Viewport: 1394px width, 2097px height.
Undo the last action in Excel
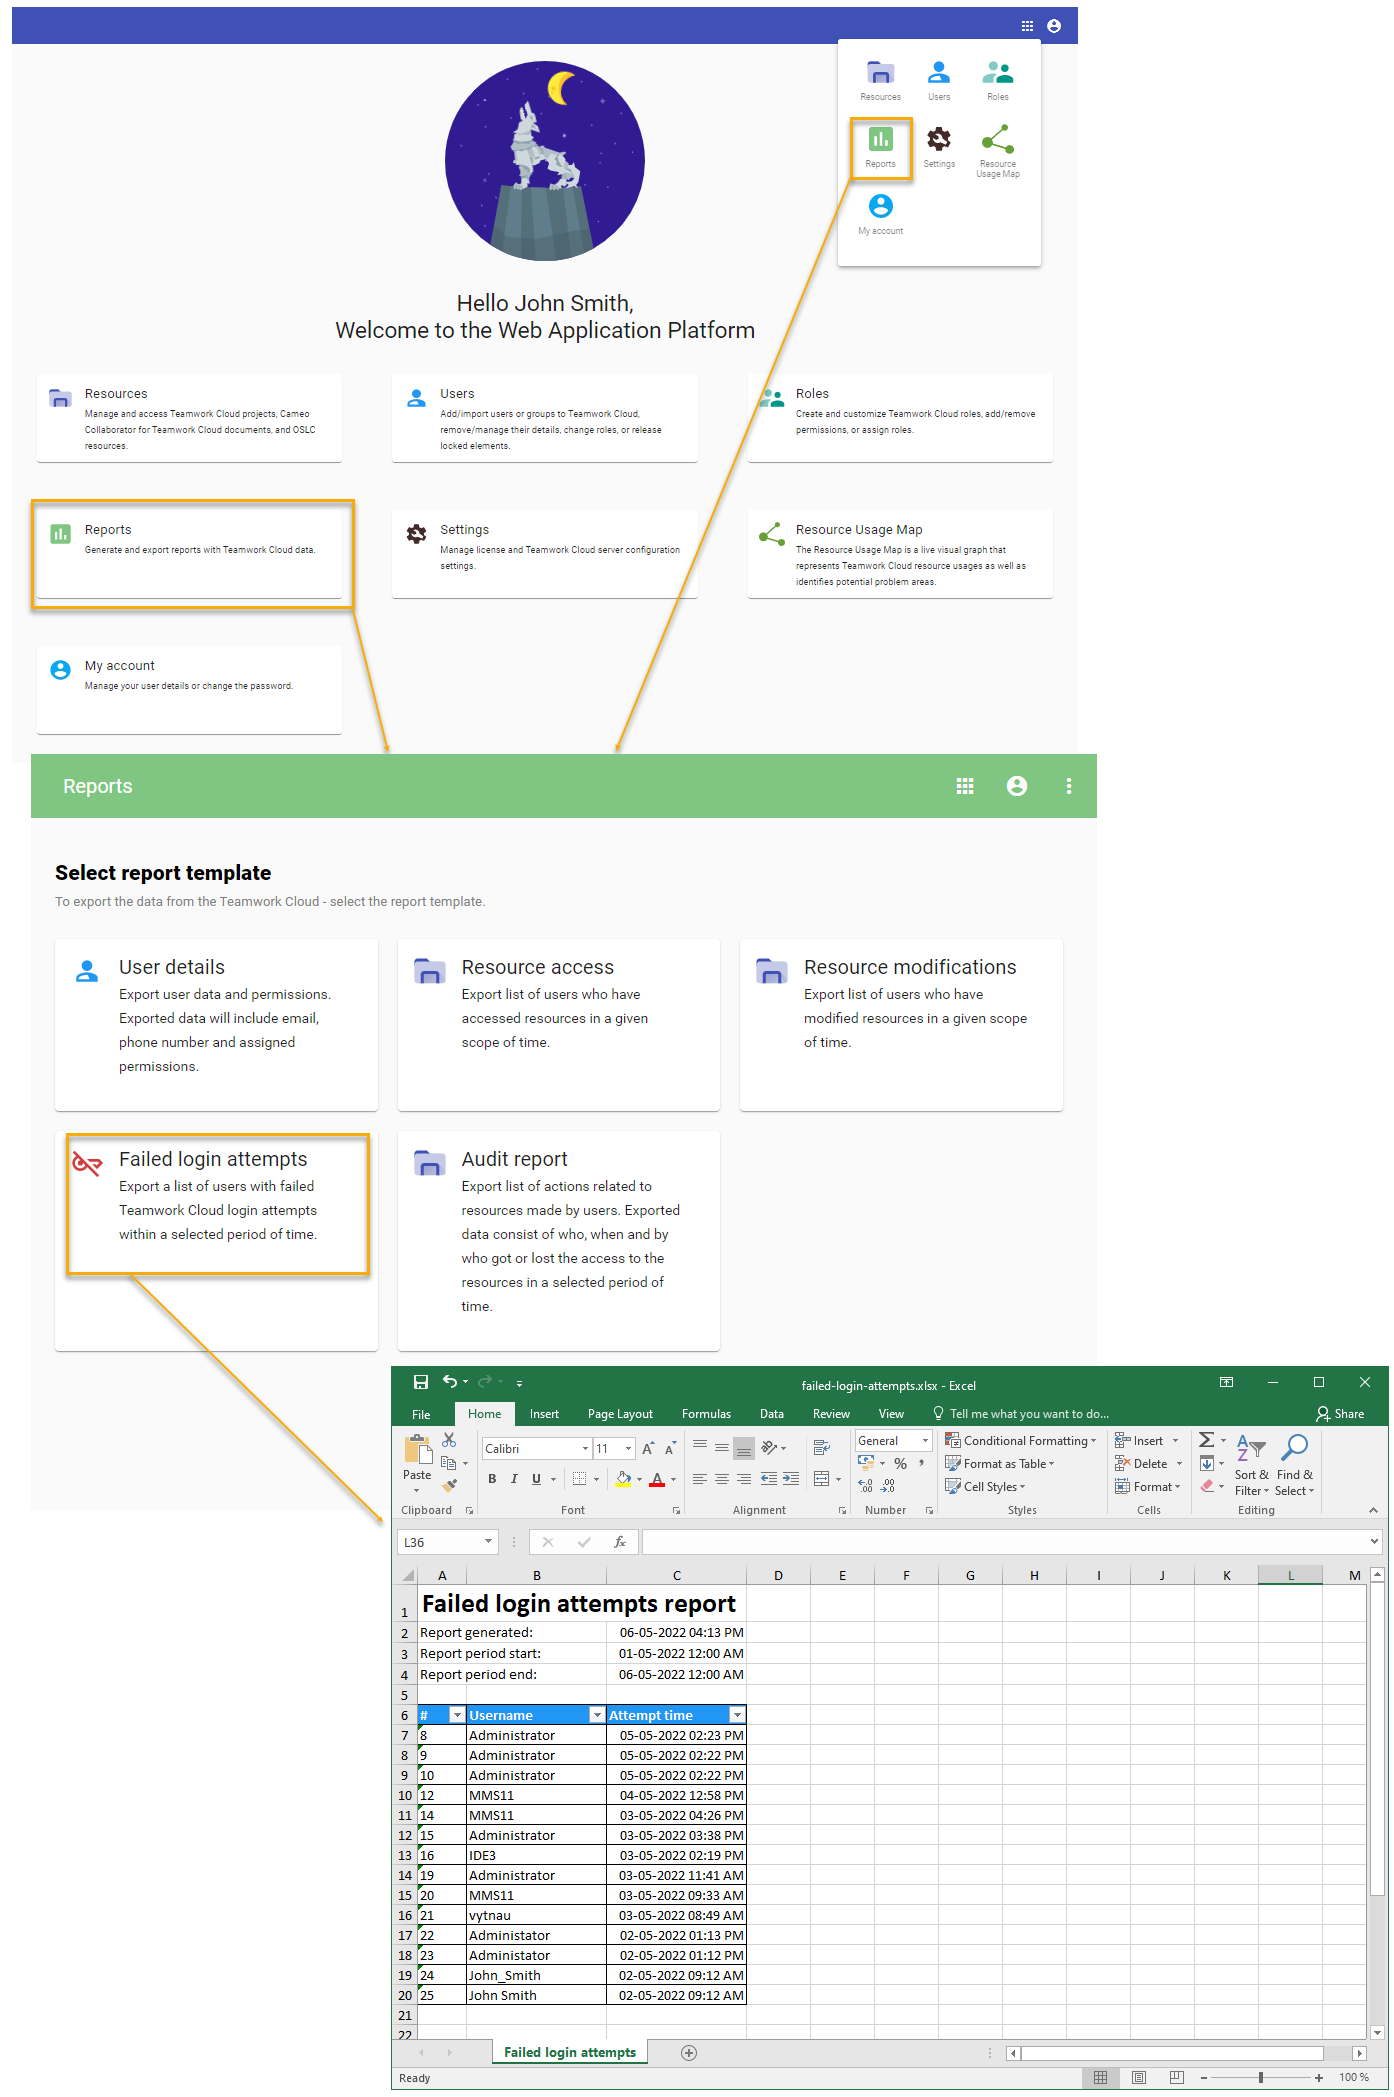[x=450, y=1382]
